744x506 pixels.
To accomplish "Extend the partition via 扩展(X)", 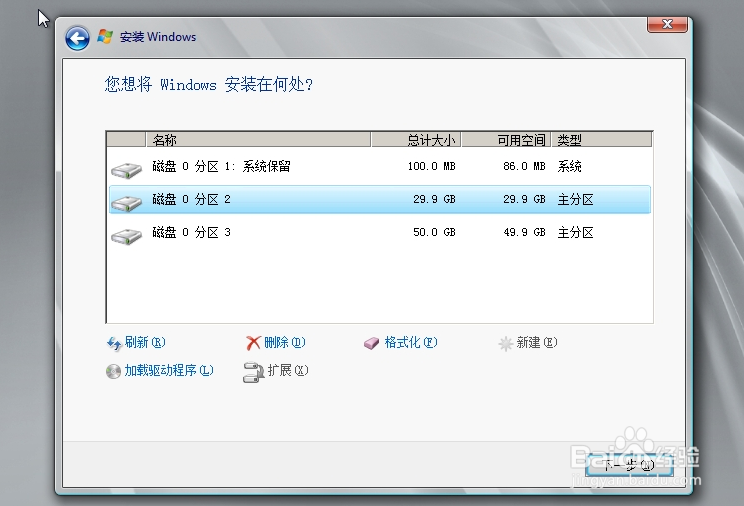I will [x=288, y=370].
